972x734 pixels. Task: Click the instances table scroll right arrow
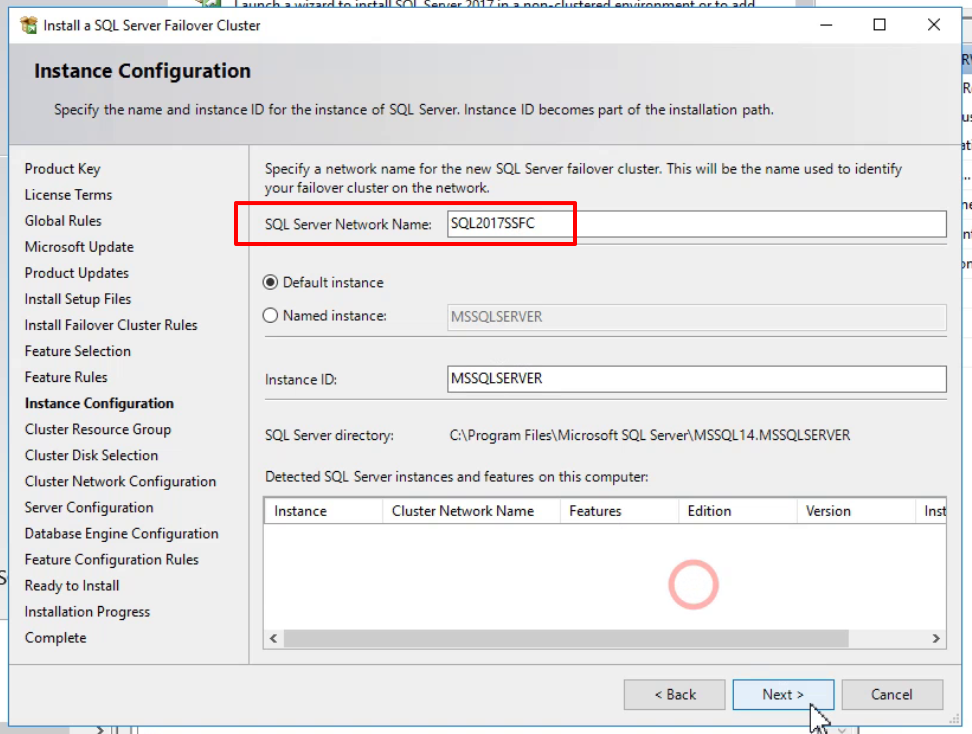[936, 639]
